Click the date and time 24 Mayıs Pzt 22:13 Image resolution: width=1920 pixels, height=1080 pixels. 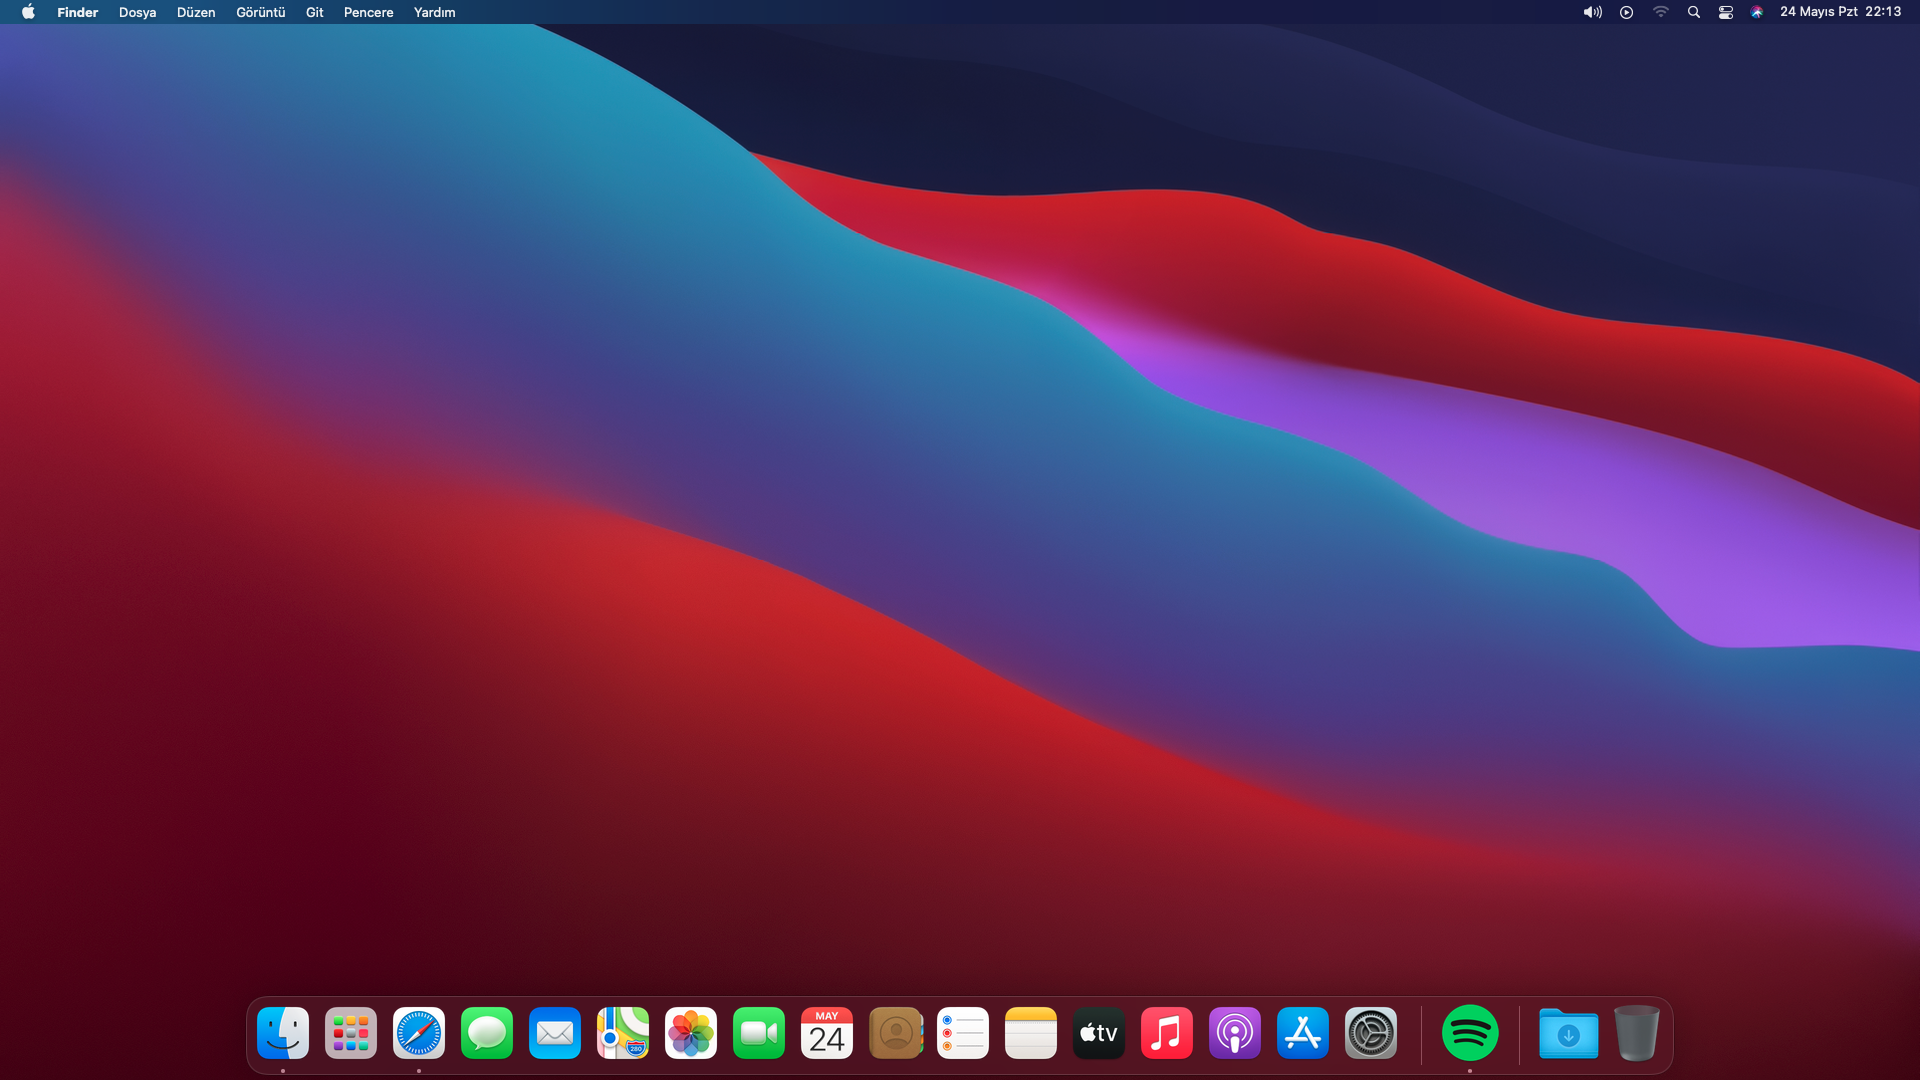tap(1840, 12)
